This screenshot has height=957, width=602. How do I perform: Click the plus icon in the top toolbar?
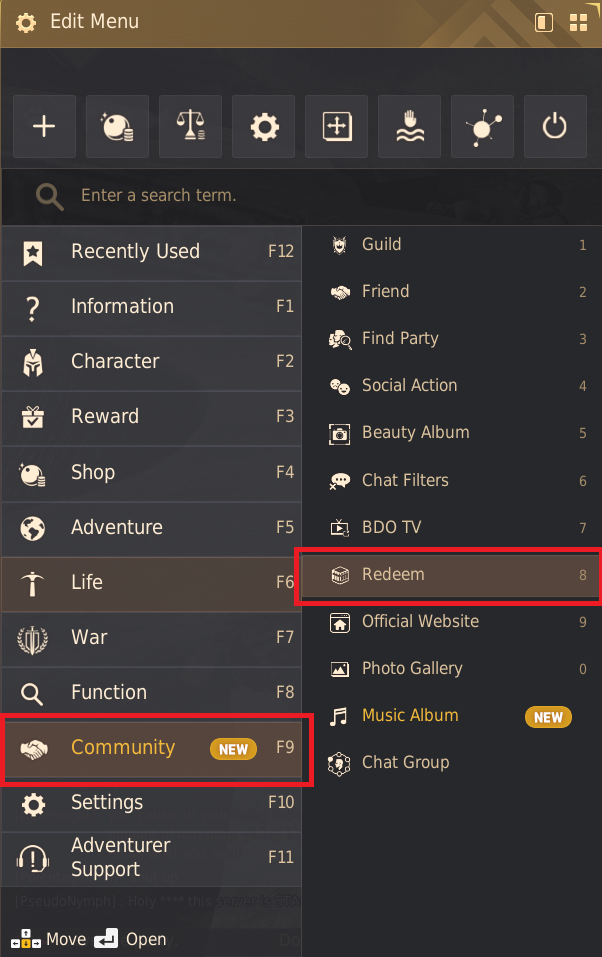pyautogui.click(x=44, y=127)
